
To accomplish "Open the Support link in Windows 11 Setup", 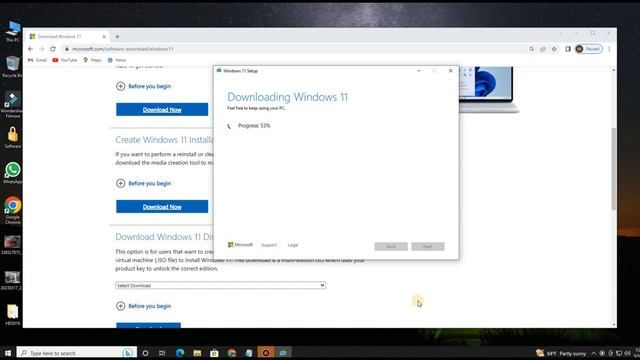I will click(269, 245).
